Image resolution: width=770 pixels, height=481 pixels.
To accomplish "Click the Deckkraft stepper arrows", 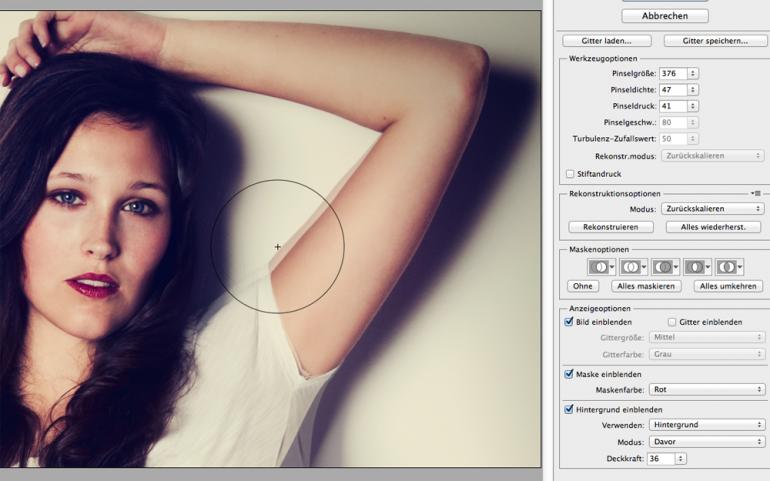I will coord(681,458).
